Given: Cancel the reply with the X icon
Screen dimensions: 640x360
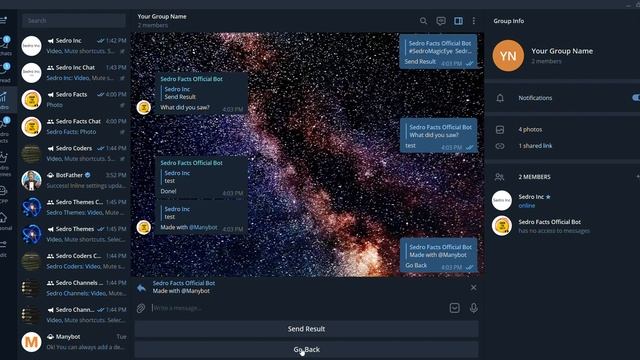Looking at the screenshot, I should pos(473,287).
